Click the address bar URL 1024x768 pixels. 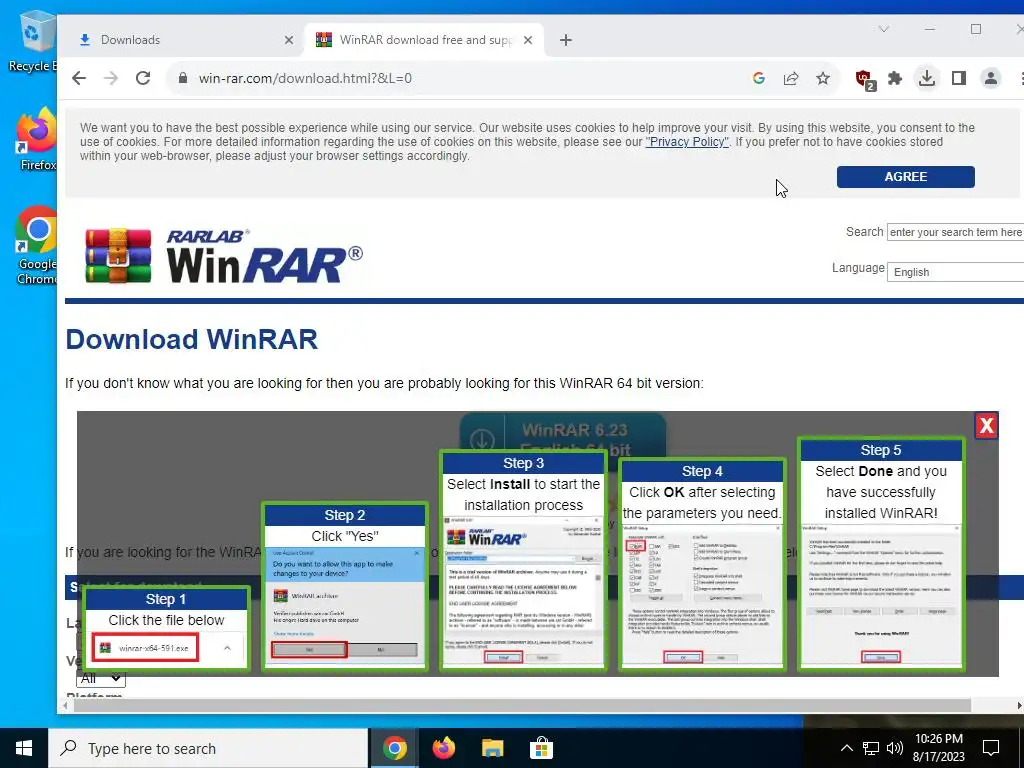pyautogui.click(x=305, y=78)
